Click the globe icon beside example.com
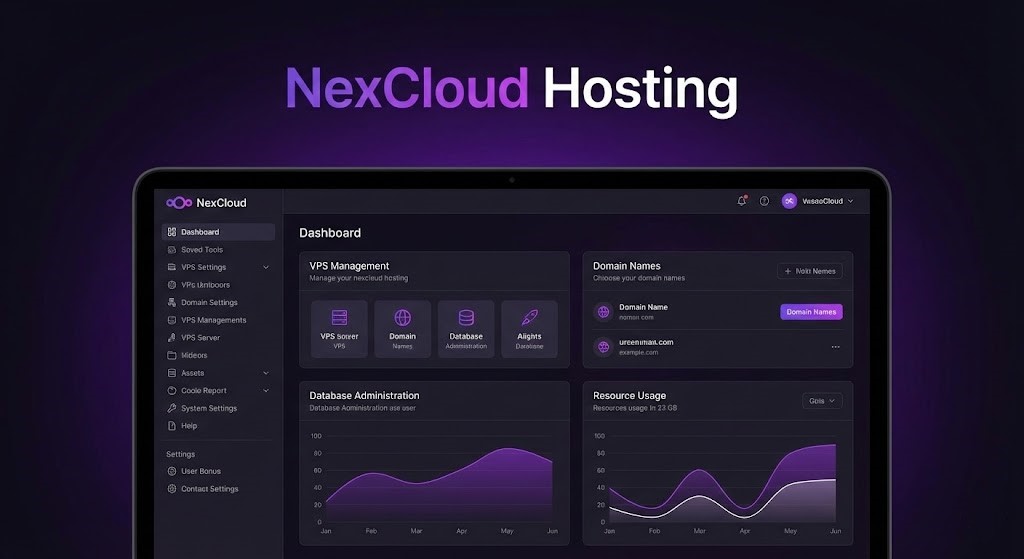The image size is (1024, 559). click(603, 347)
